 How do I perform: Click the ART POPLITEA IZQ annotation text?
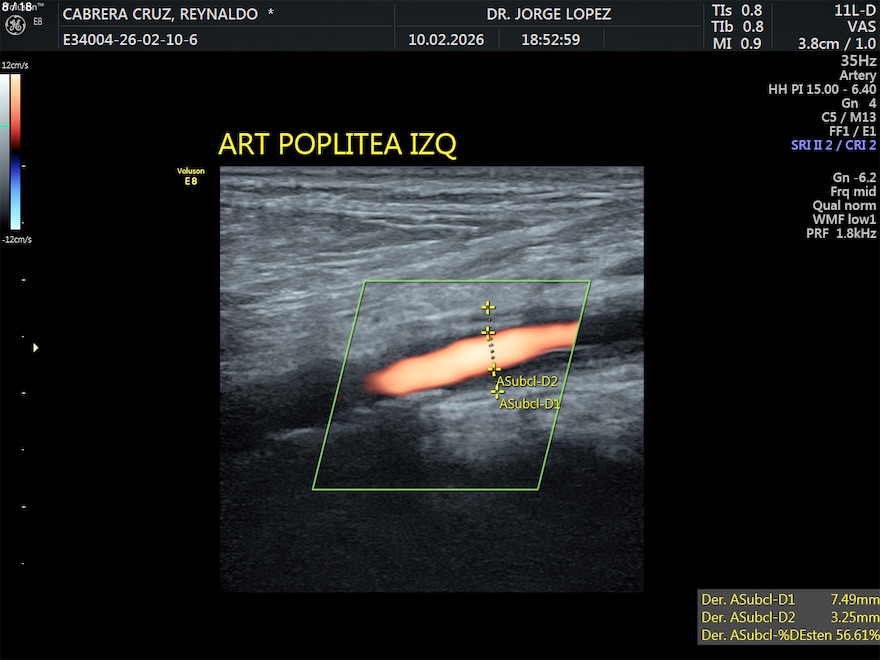(337, 145)
